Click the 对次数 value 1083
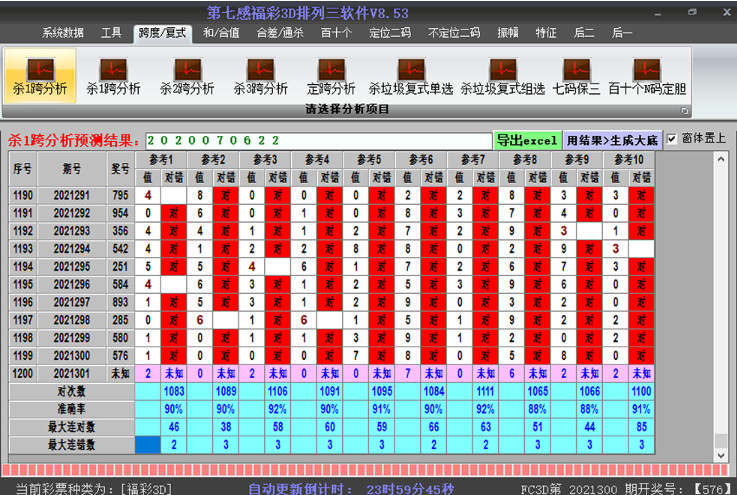Image resolution: width=737 pixels, height=495 pixels. point(173,392)
